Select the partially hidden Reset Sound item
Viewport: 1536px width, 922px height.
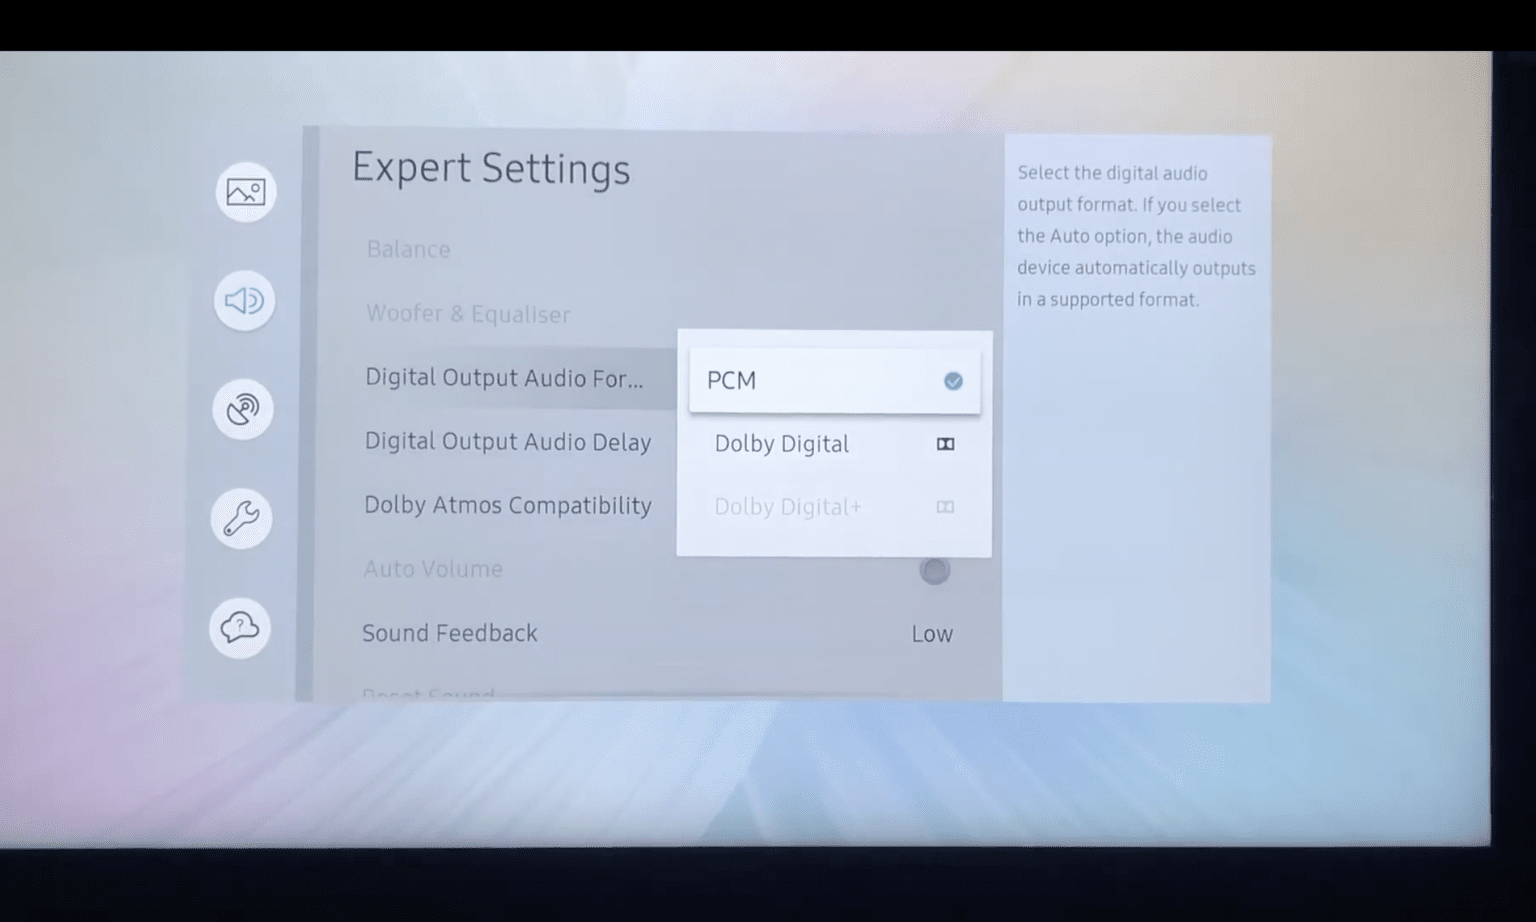428,693
